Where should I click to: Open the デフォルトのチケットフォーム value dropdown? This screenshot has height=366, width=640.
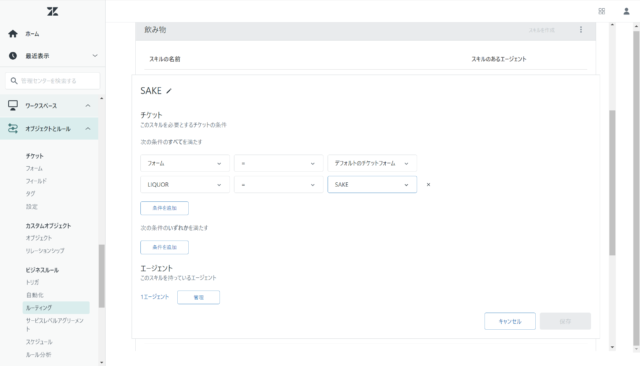[x=372, y=163]
